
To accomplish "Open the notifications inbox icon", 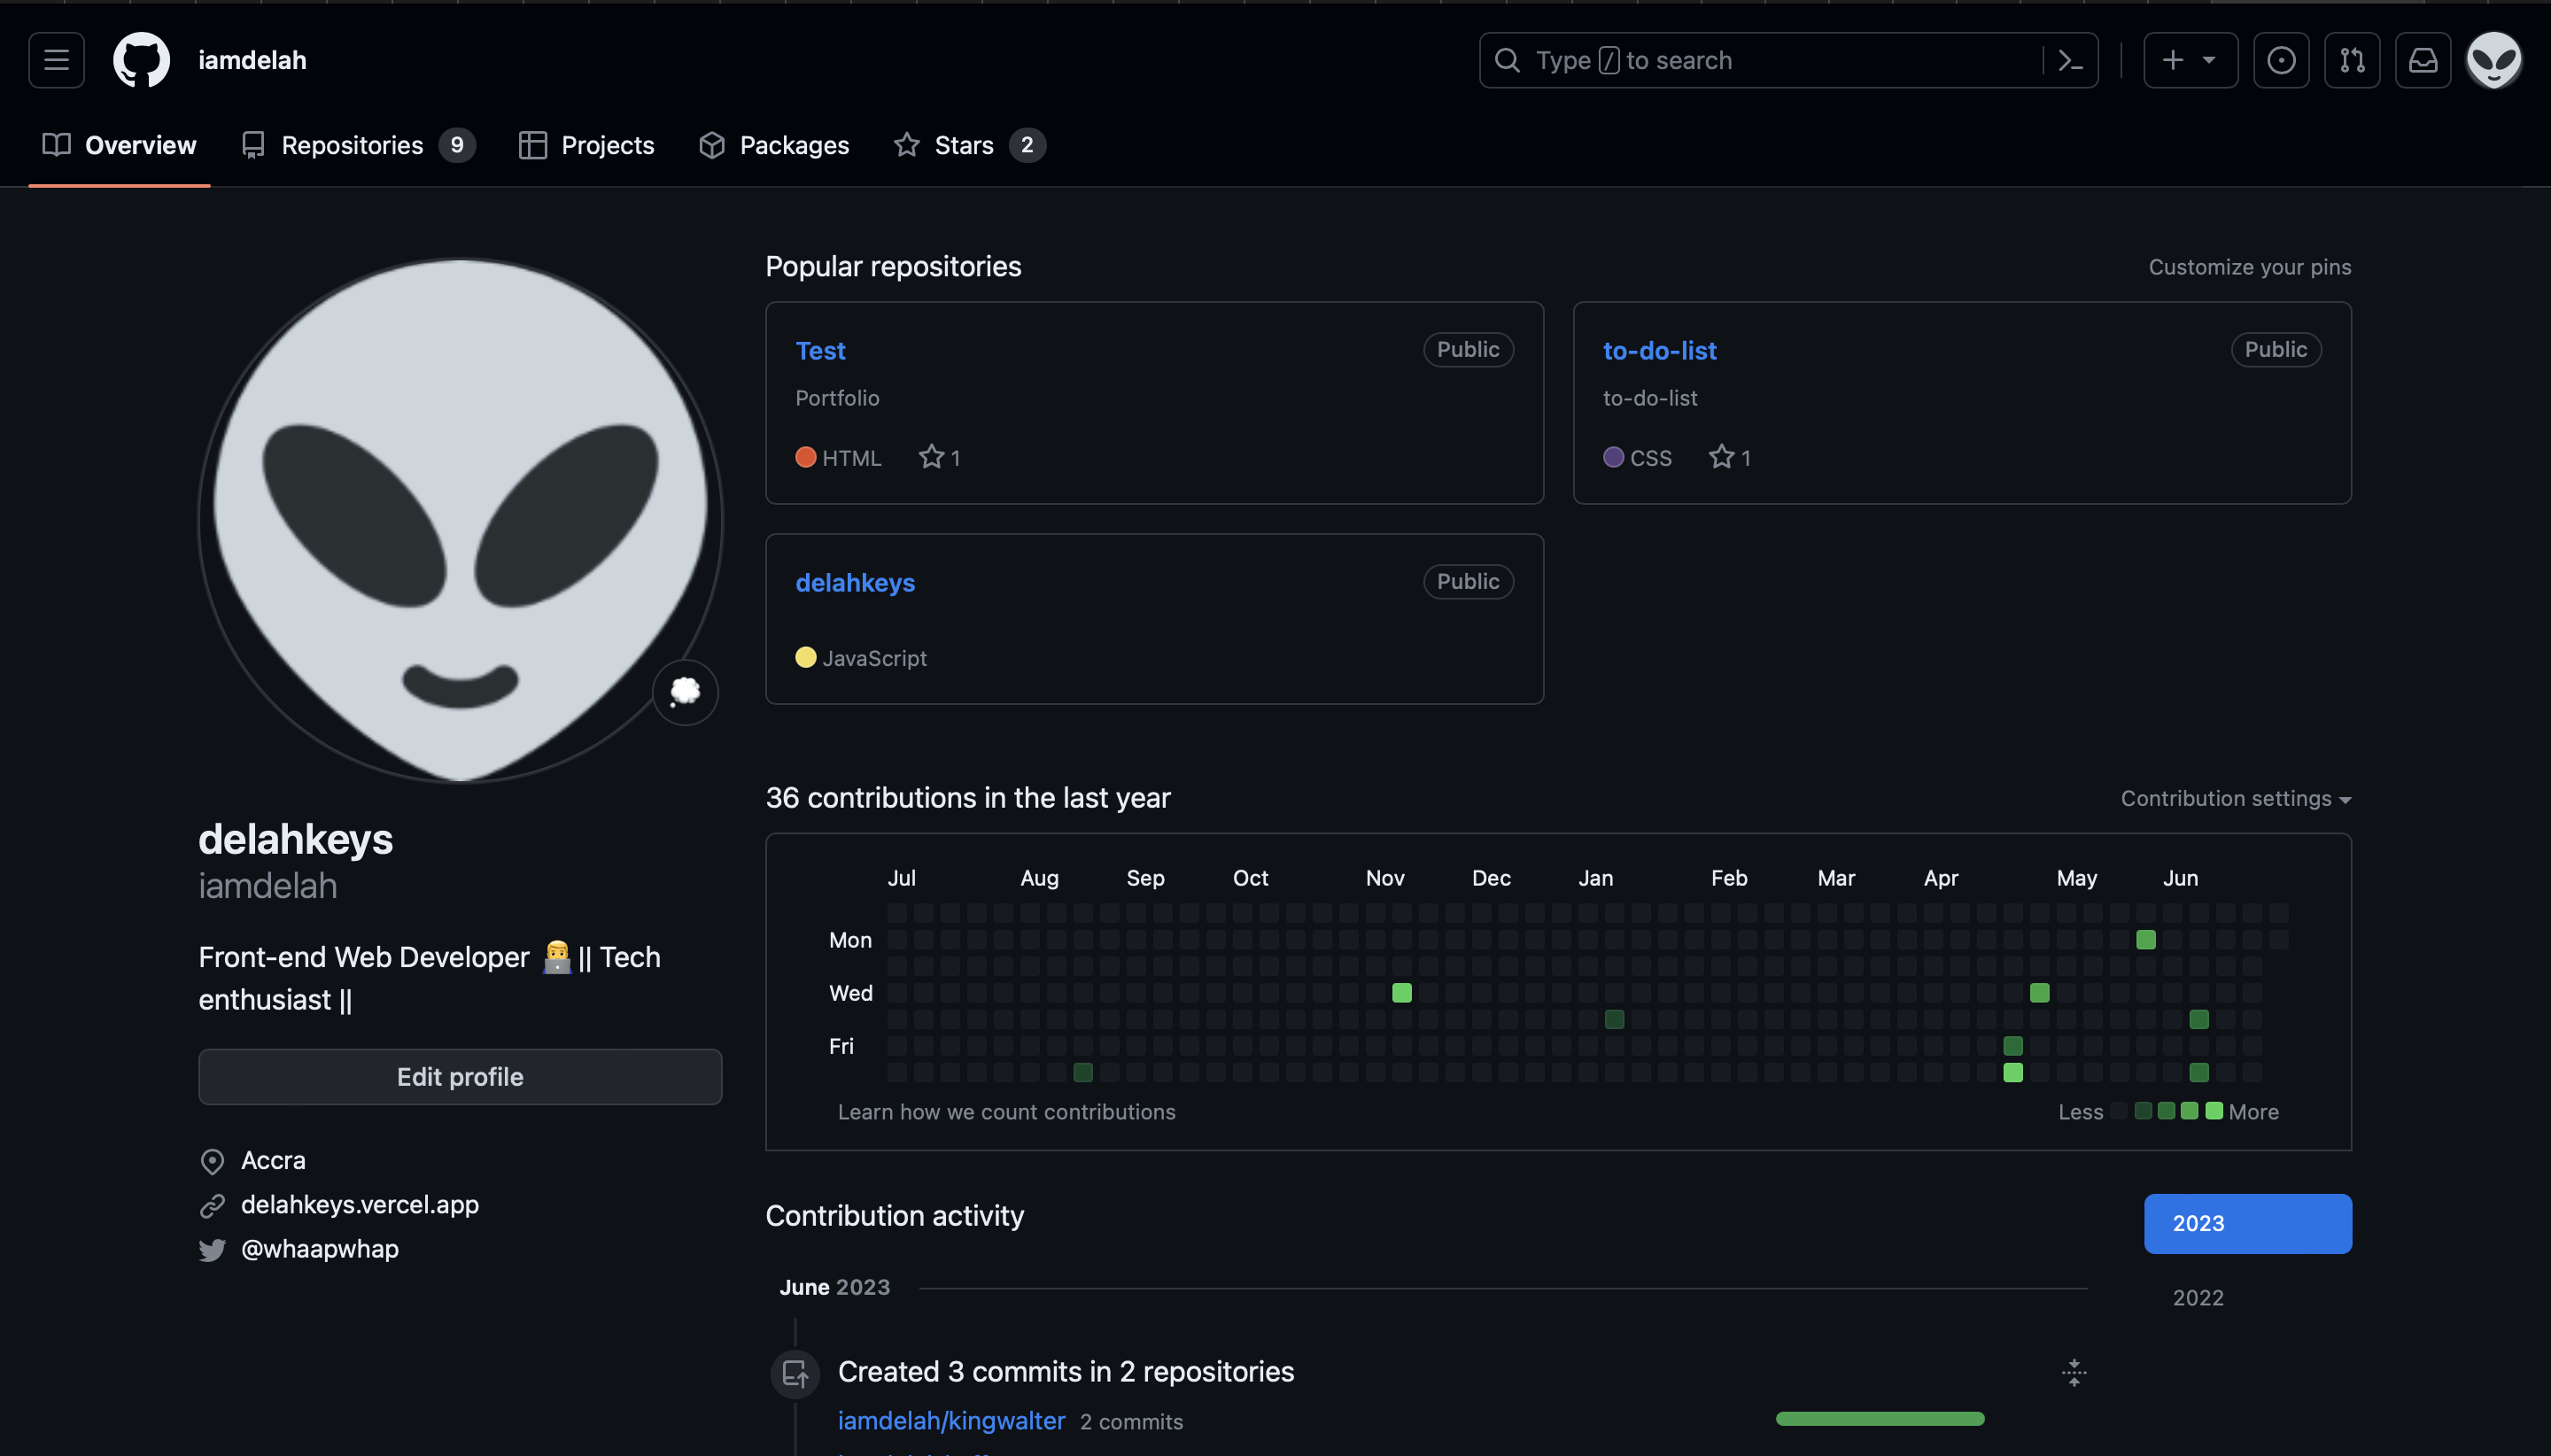I will (x=2423, y=60).
